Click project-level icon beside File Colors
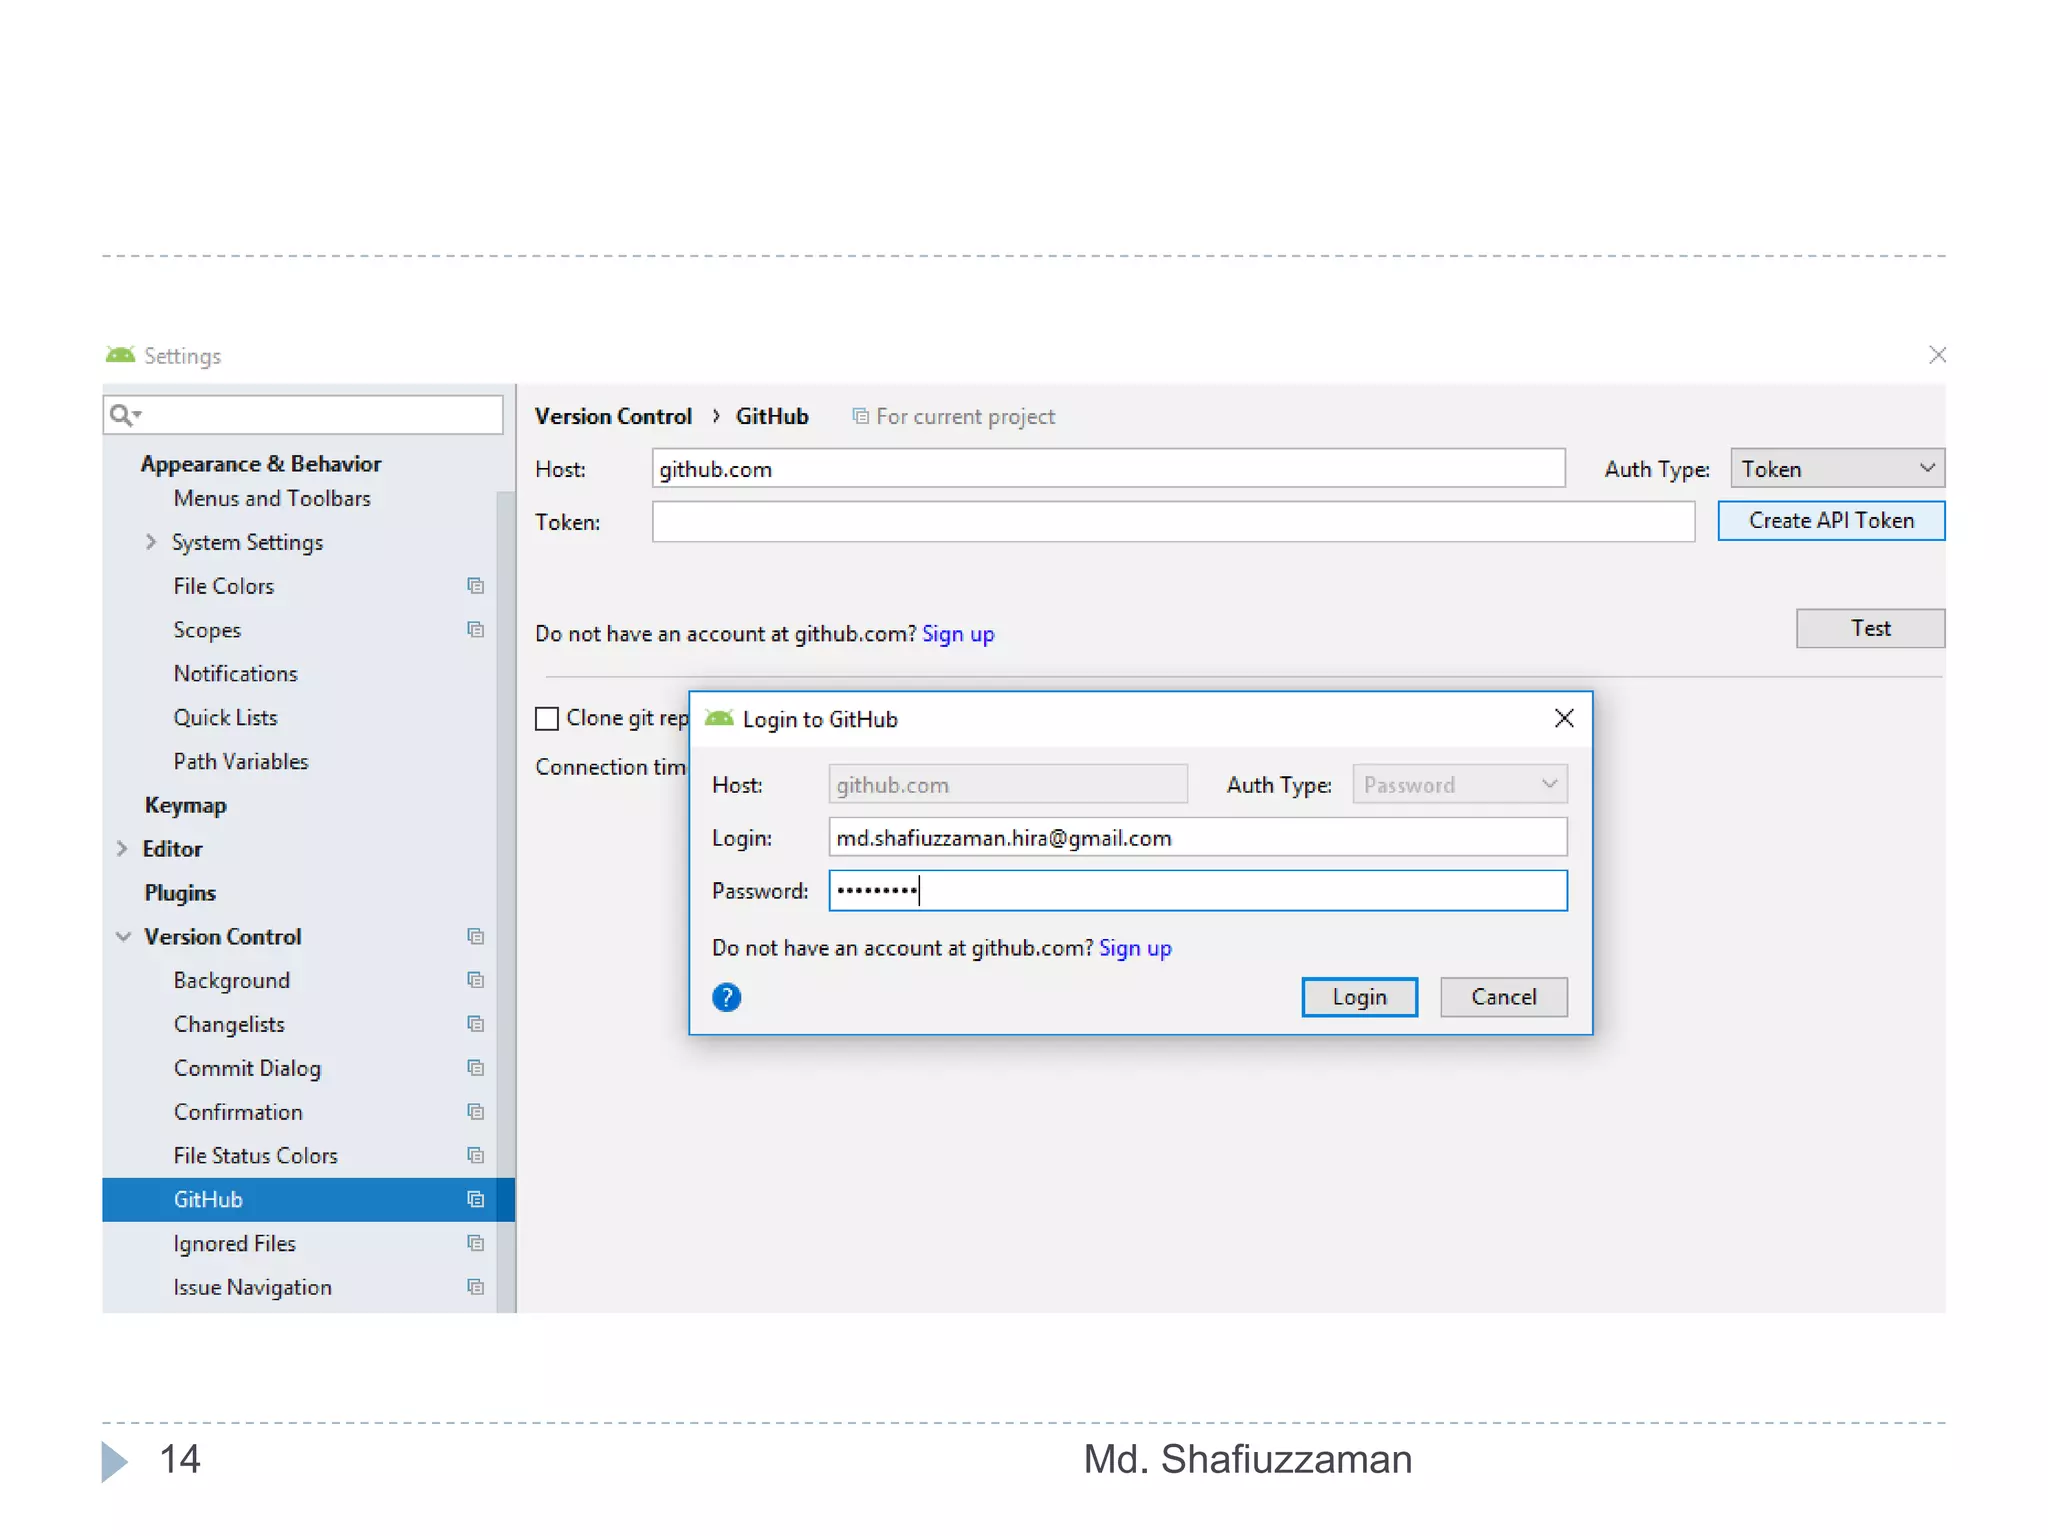This screenshot has height=1536, width=2048. click(x=476, y=586)
